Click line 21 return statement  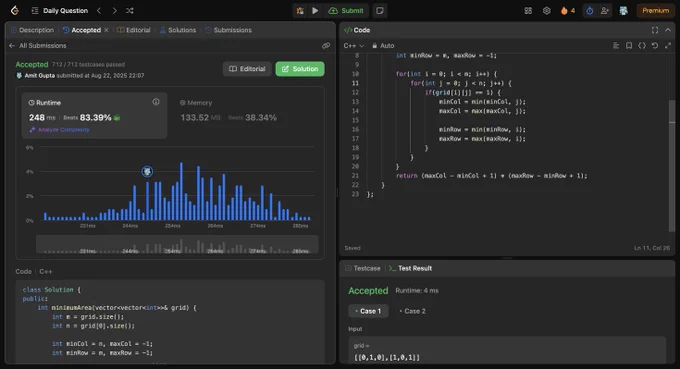click(491, 176)
